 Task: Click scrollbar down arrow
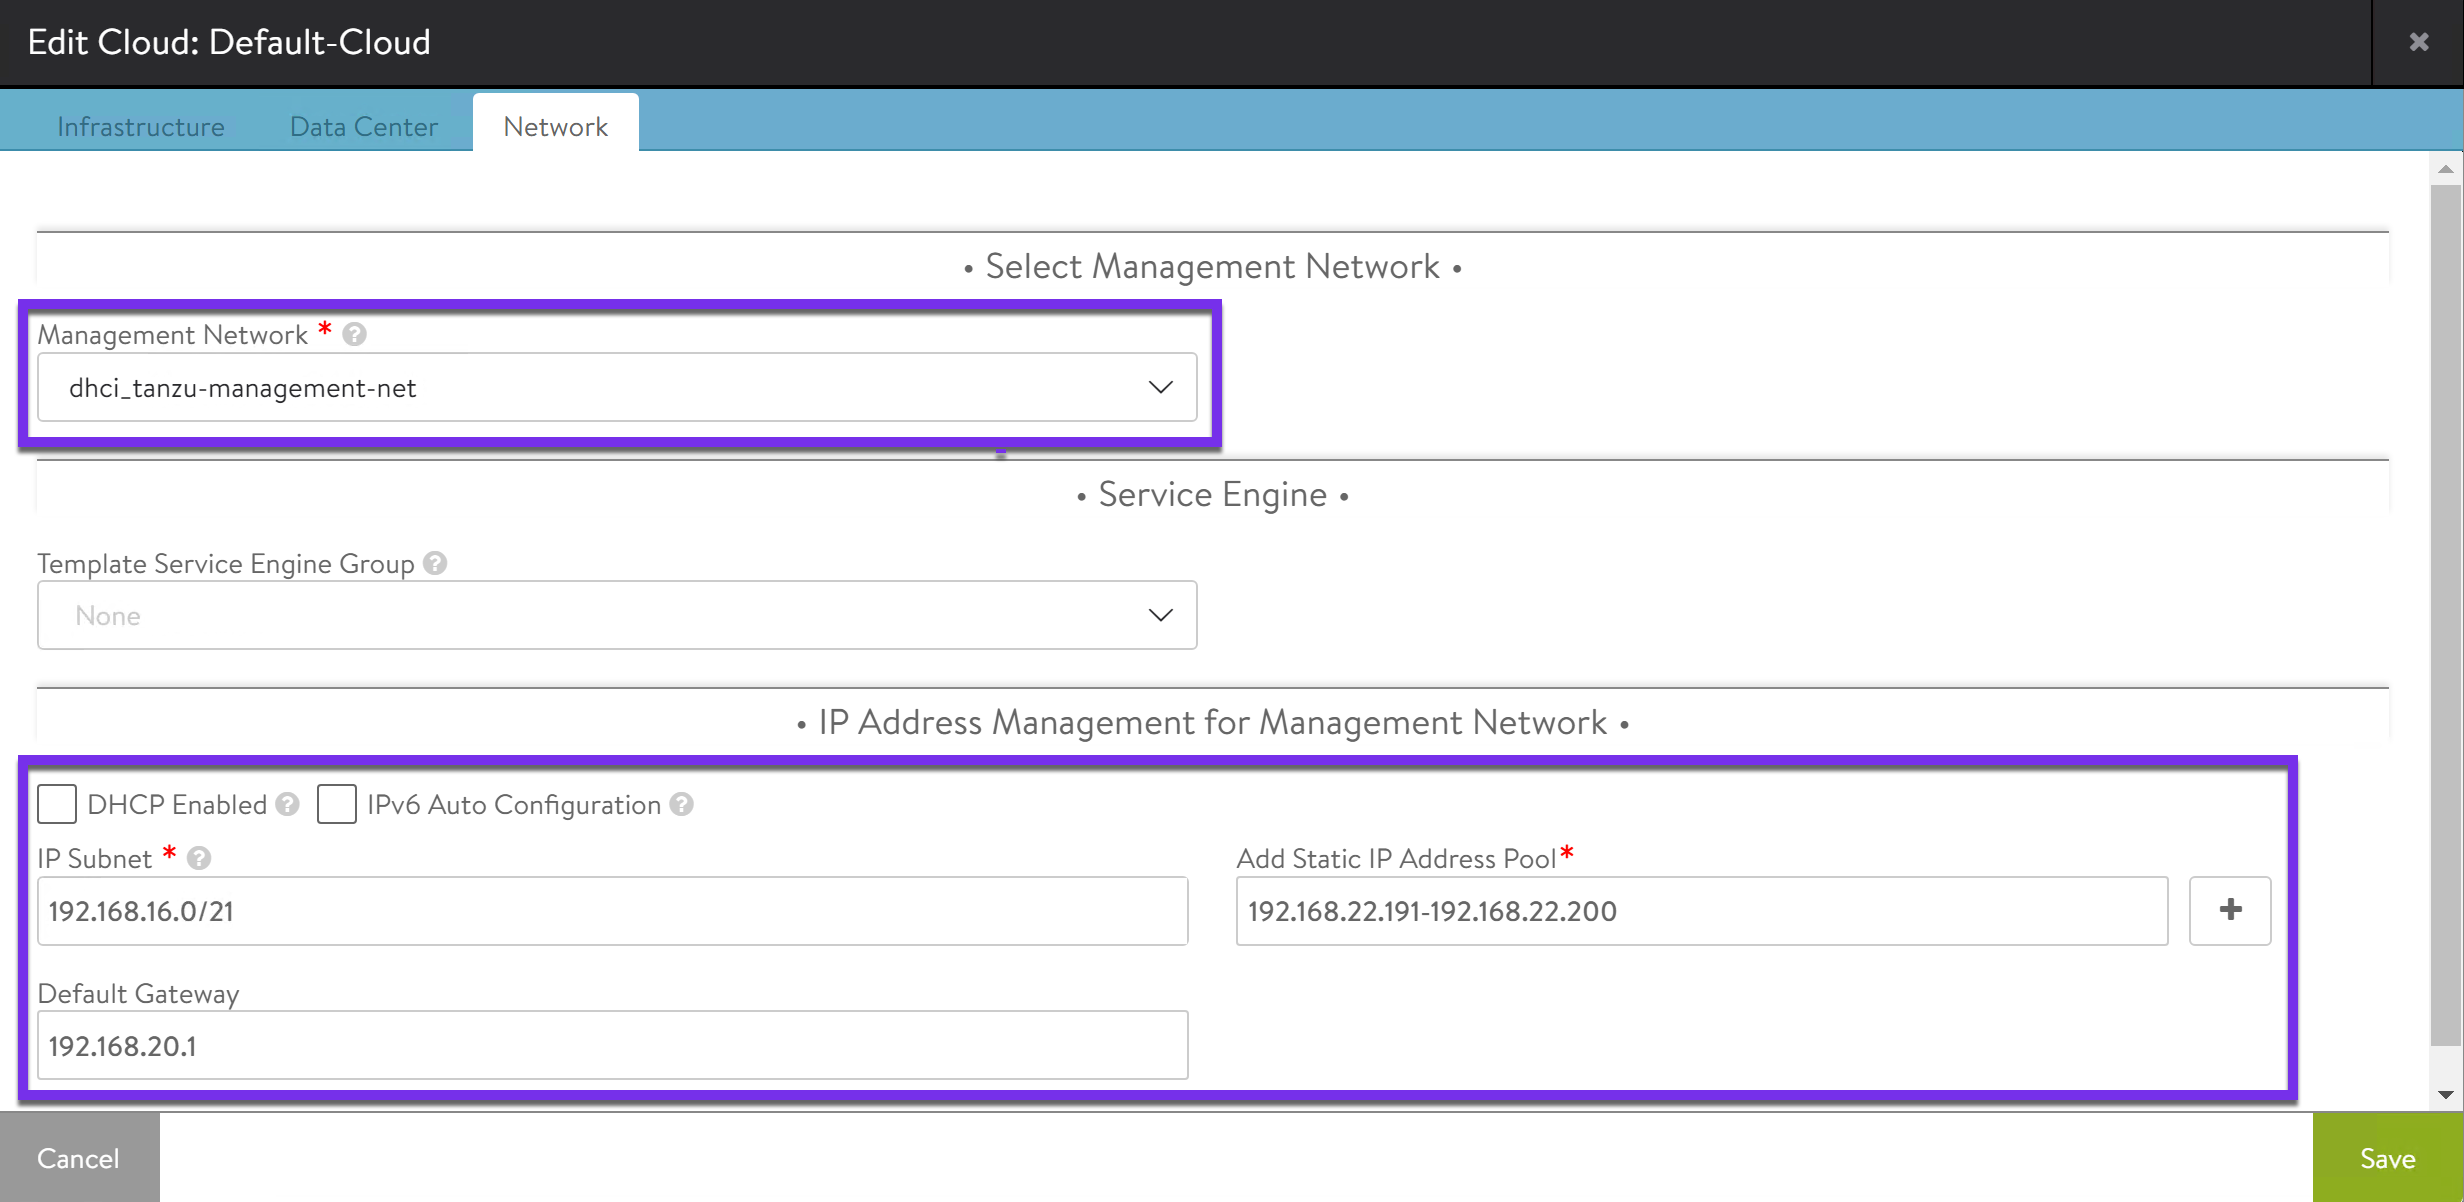pyautogui.click(x=2445, y=1095)
